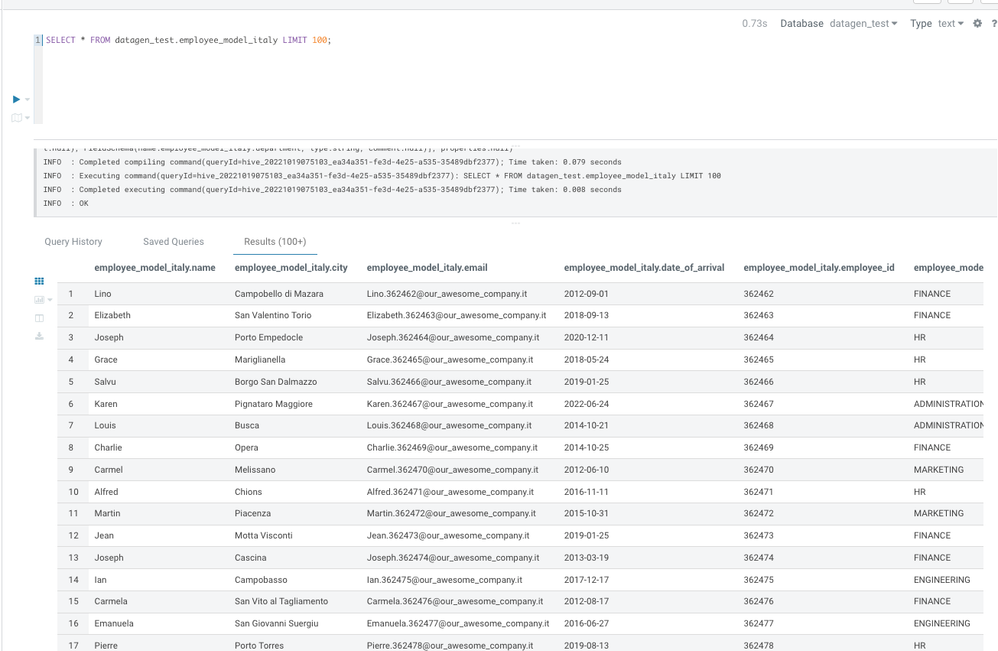This screenshot has width=998, height=651.
Task: Select the row for Lino from Campobello
Action: (x=520, y=294)
